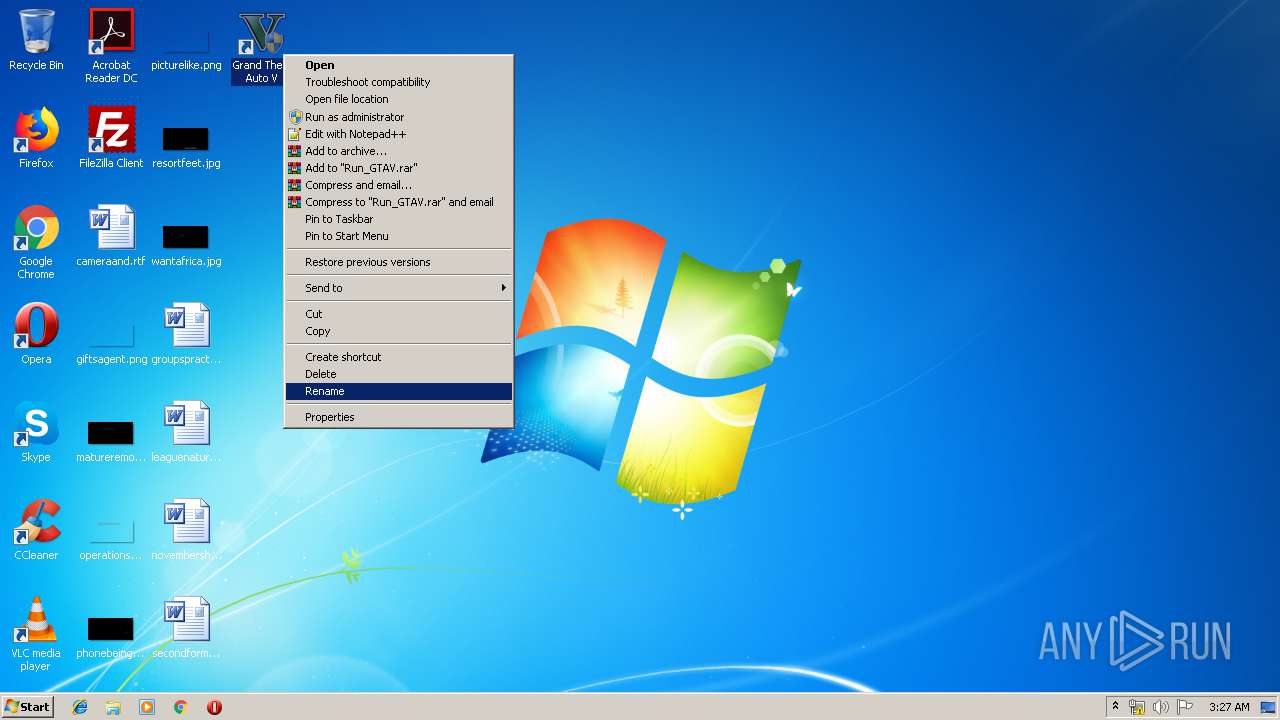1280x720 pixels.
Task: Open the volume tray icon
Action: tap(1160, 707)
